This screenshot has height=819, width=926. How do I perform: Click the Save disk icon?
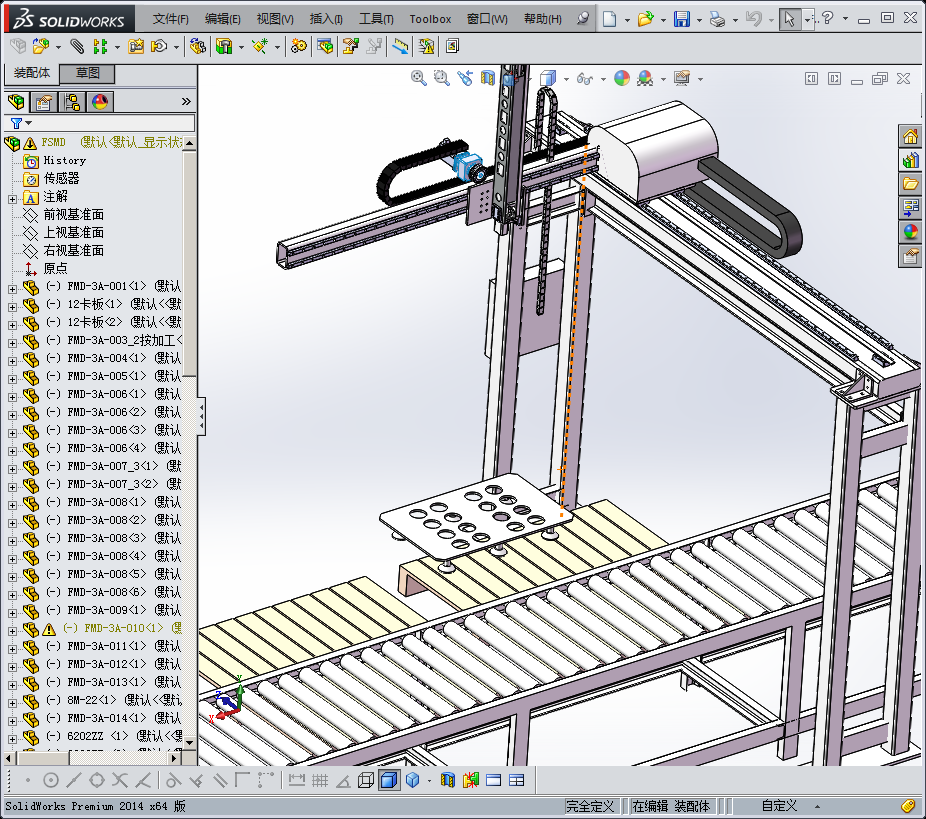click(681, 19)
